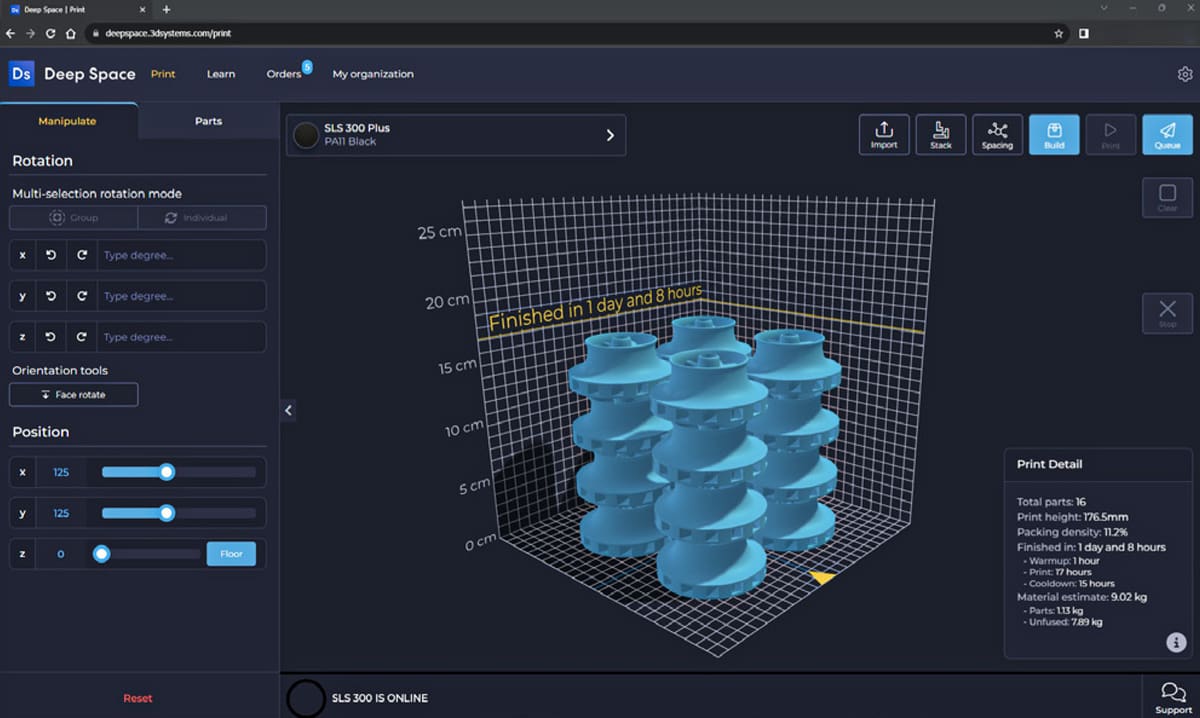Open the settings gear icon
This screenshot has width=1200, height=718.
click(x=1185, y=74)
